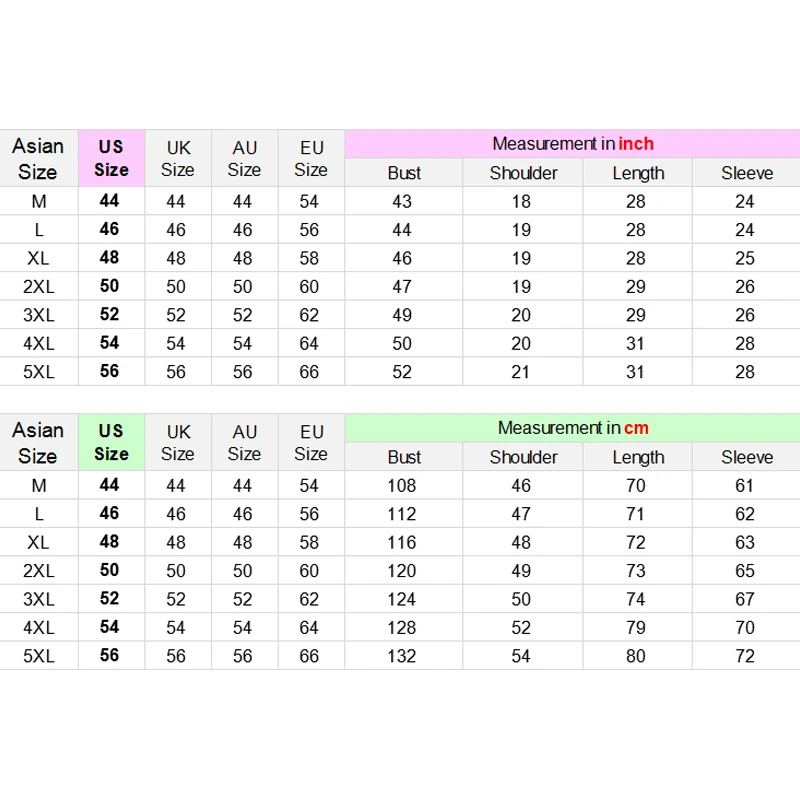This screenshot has width=800, height=800.
Task: Select shoulder value 21 in inch table
Action: tap(523, 372)
